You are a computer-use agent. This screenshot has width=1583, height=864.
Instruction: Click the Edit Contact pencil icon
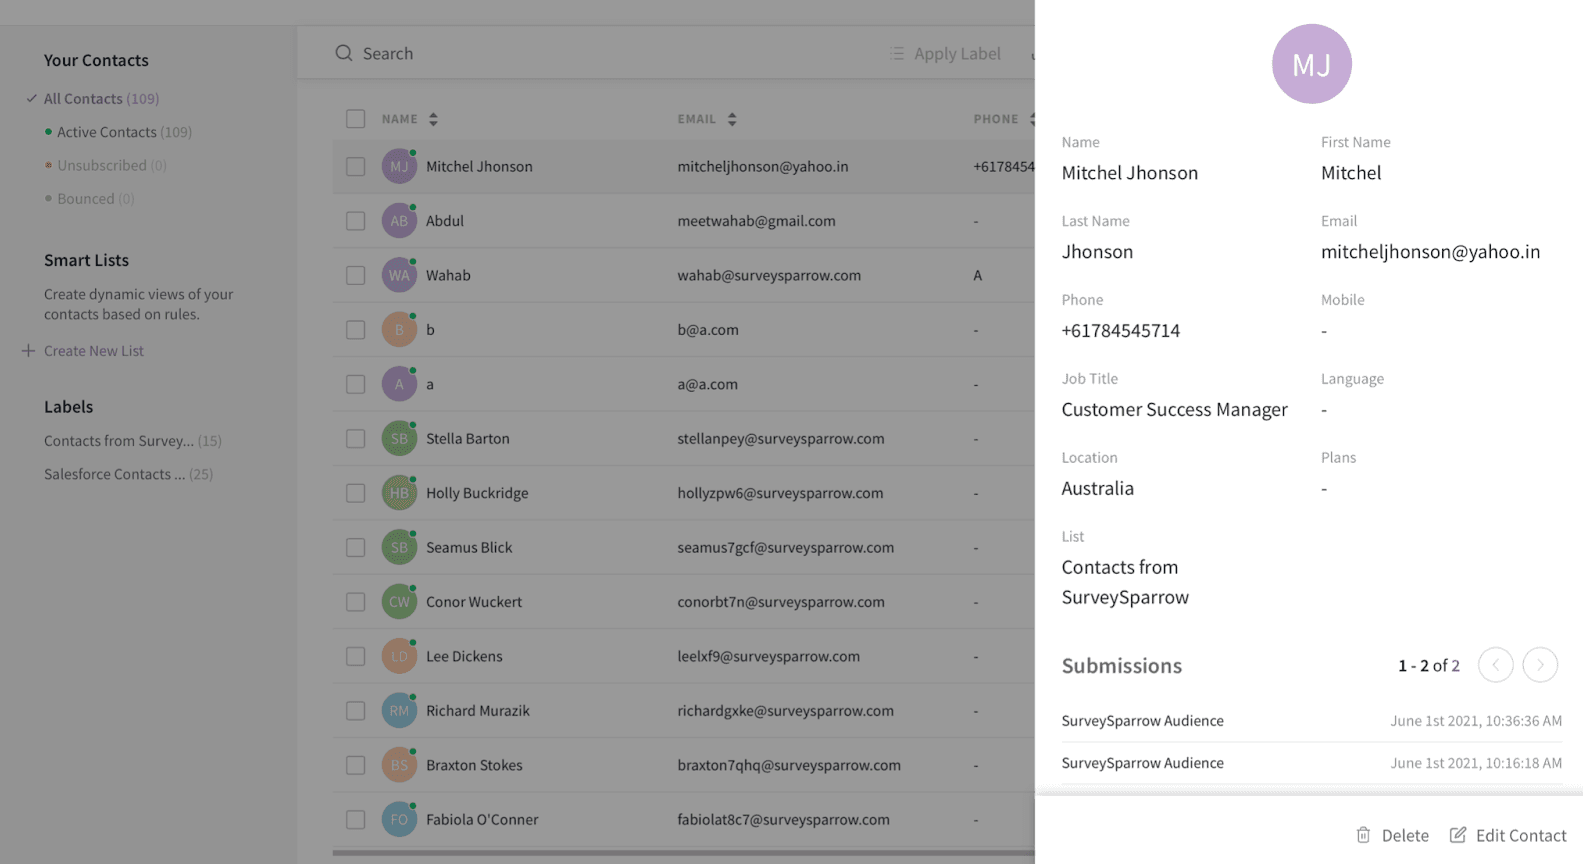pyautogui.click(x=1458, y=835)
